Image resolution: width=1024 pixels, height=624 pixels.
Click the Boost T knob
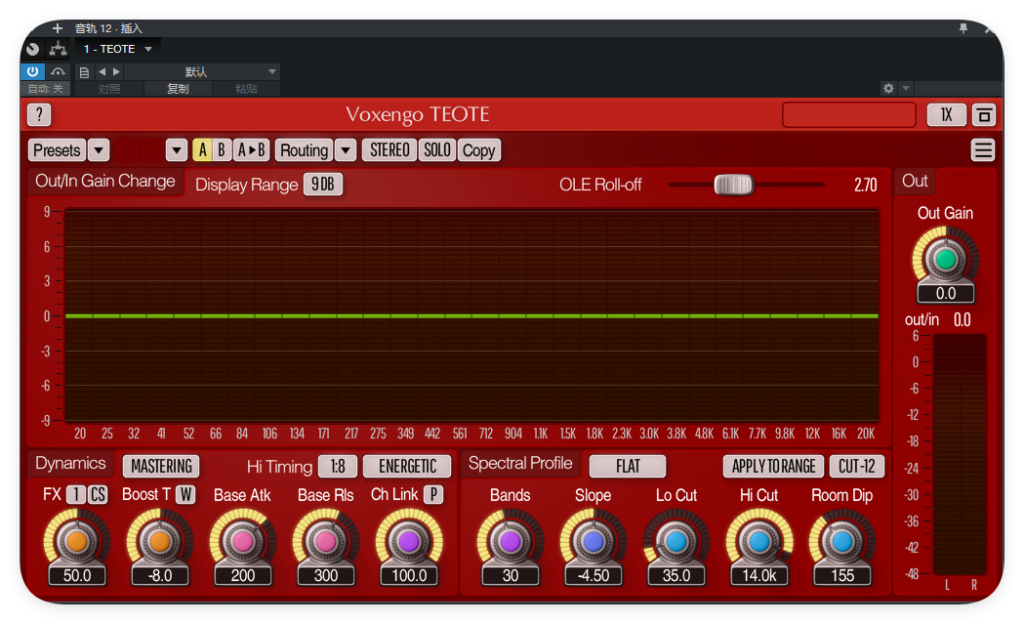pyautogui.click(x=160, y=541)
